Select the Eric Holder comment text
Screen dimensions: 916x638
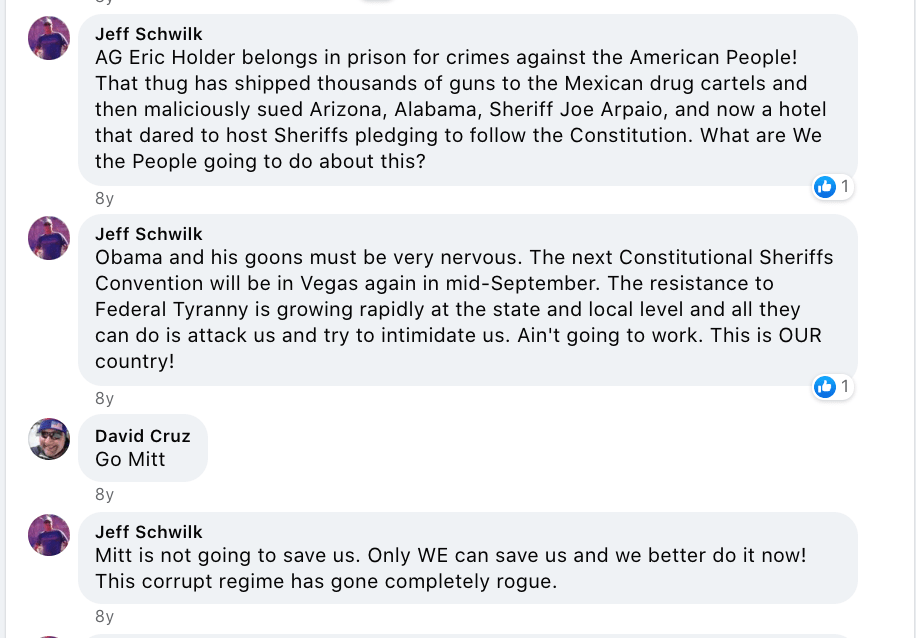[460, 109]
